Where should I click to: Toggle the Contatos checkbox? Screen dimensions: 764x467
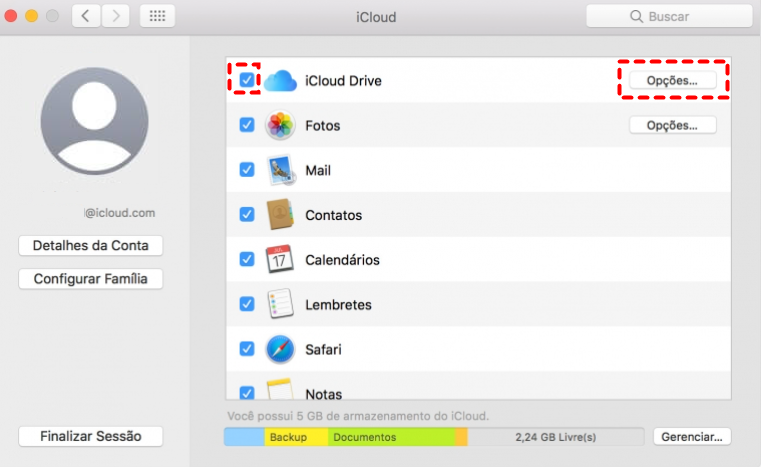pos(247,214)
